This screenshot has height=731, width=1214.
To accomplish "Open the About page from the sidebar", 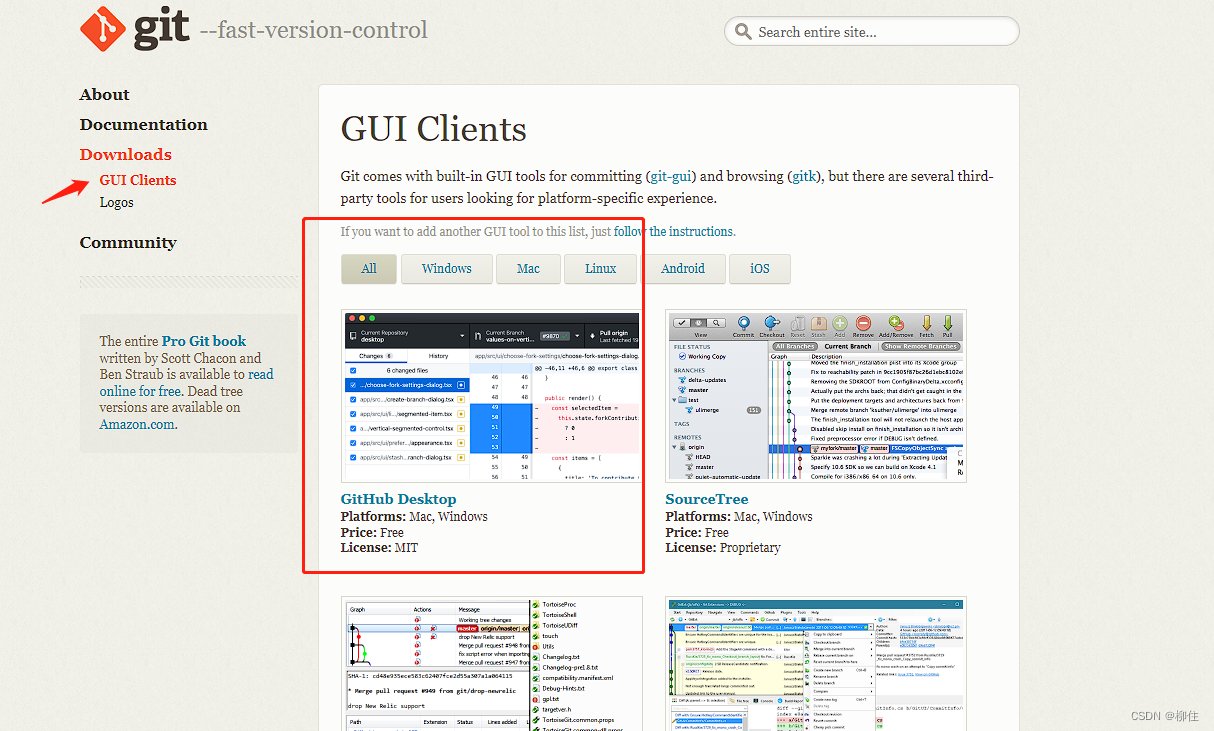I will coord(104,95).
